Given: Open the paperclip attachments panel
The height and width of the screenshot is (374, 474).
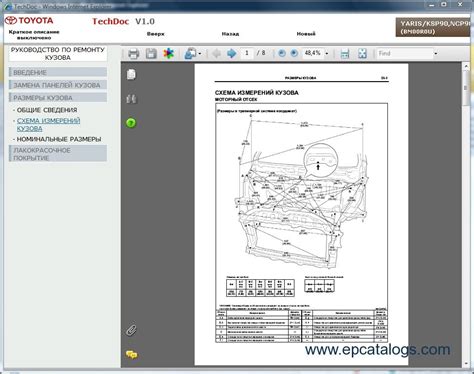Looking at the screenshot, I should tap(131, 330).
